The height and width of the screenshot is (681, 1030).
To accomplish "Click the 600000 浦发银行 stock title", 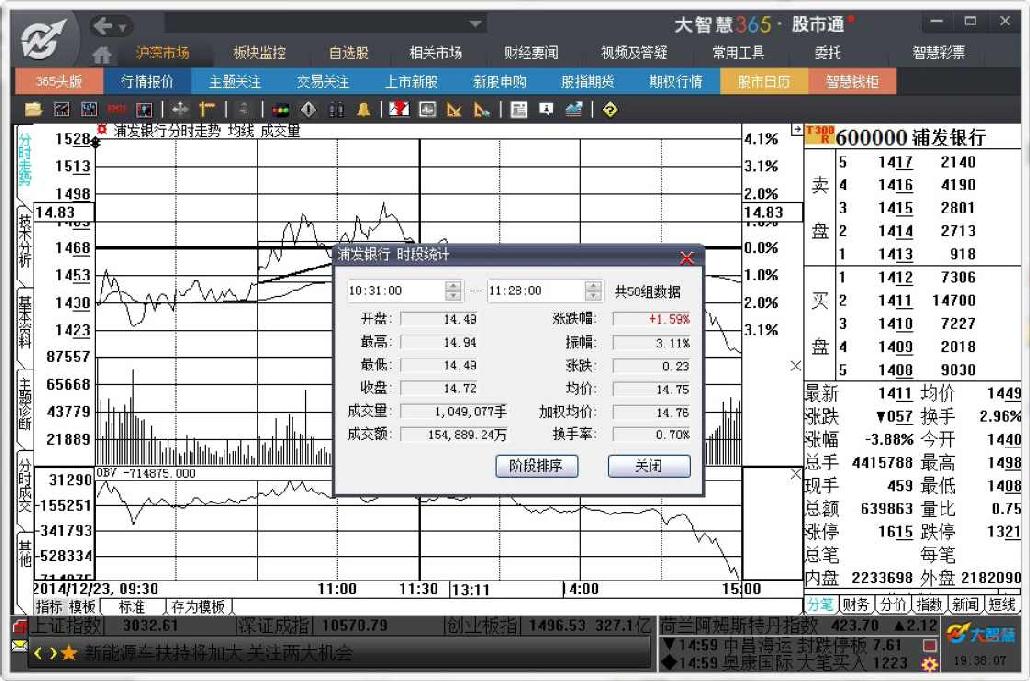I will coord(911,137).
